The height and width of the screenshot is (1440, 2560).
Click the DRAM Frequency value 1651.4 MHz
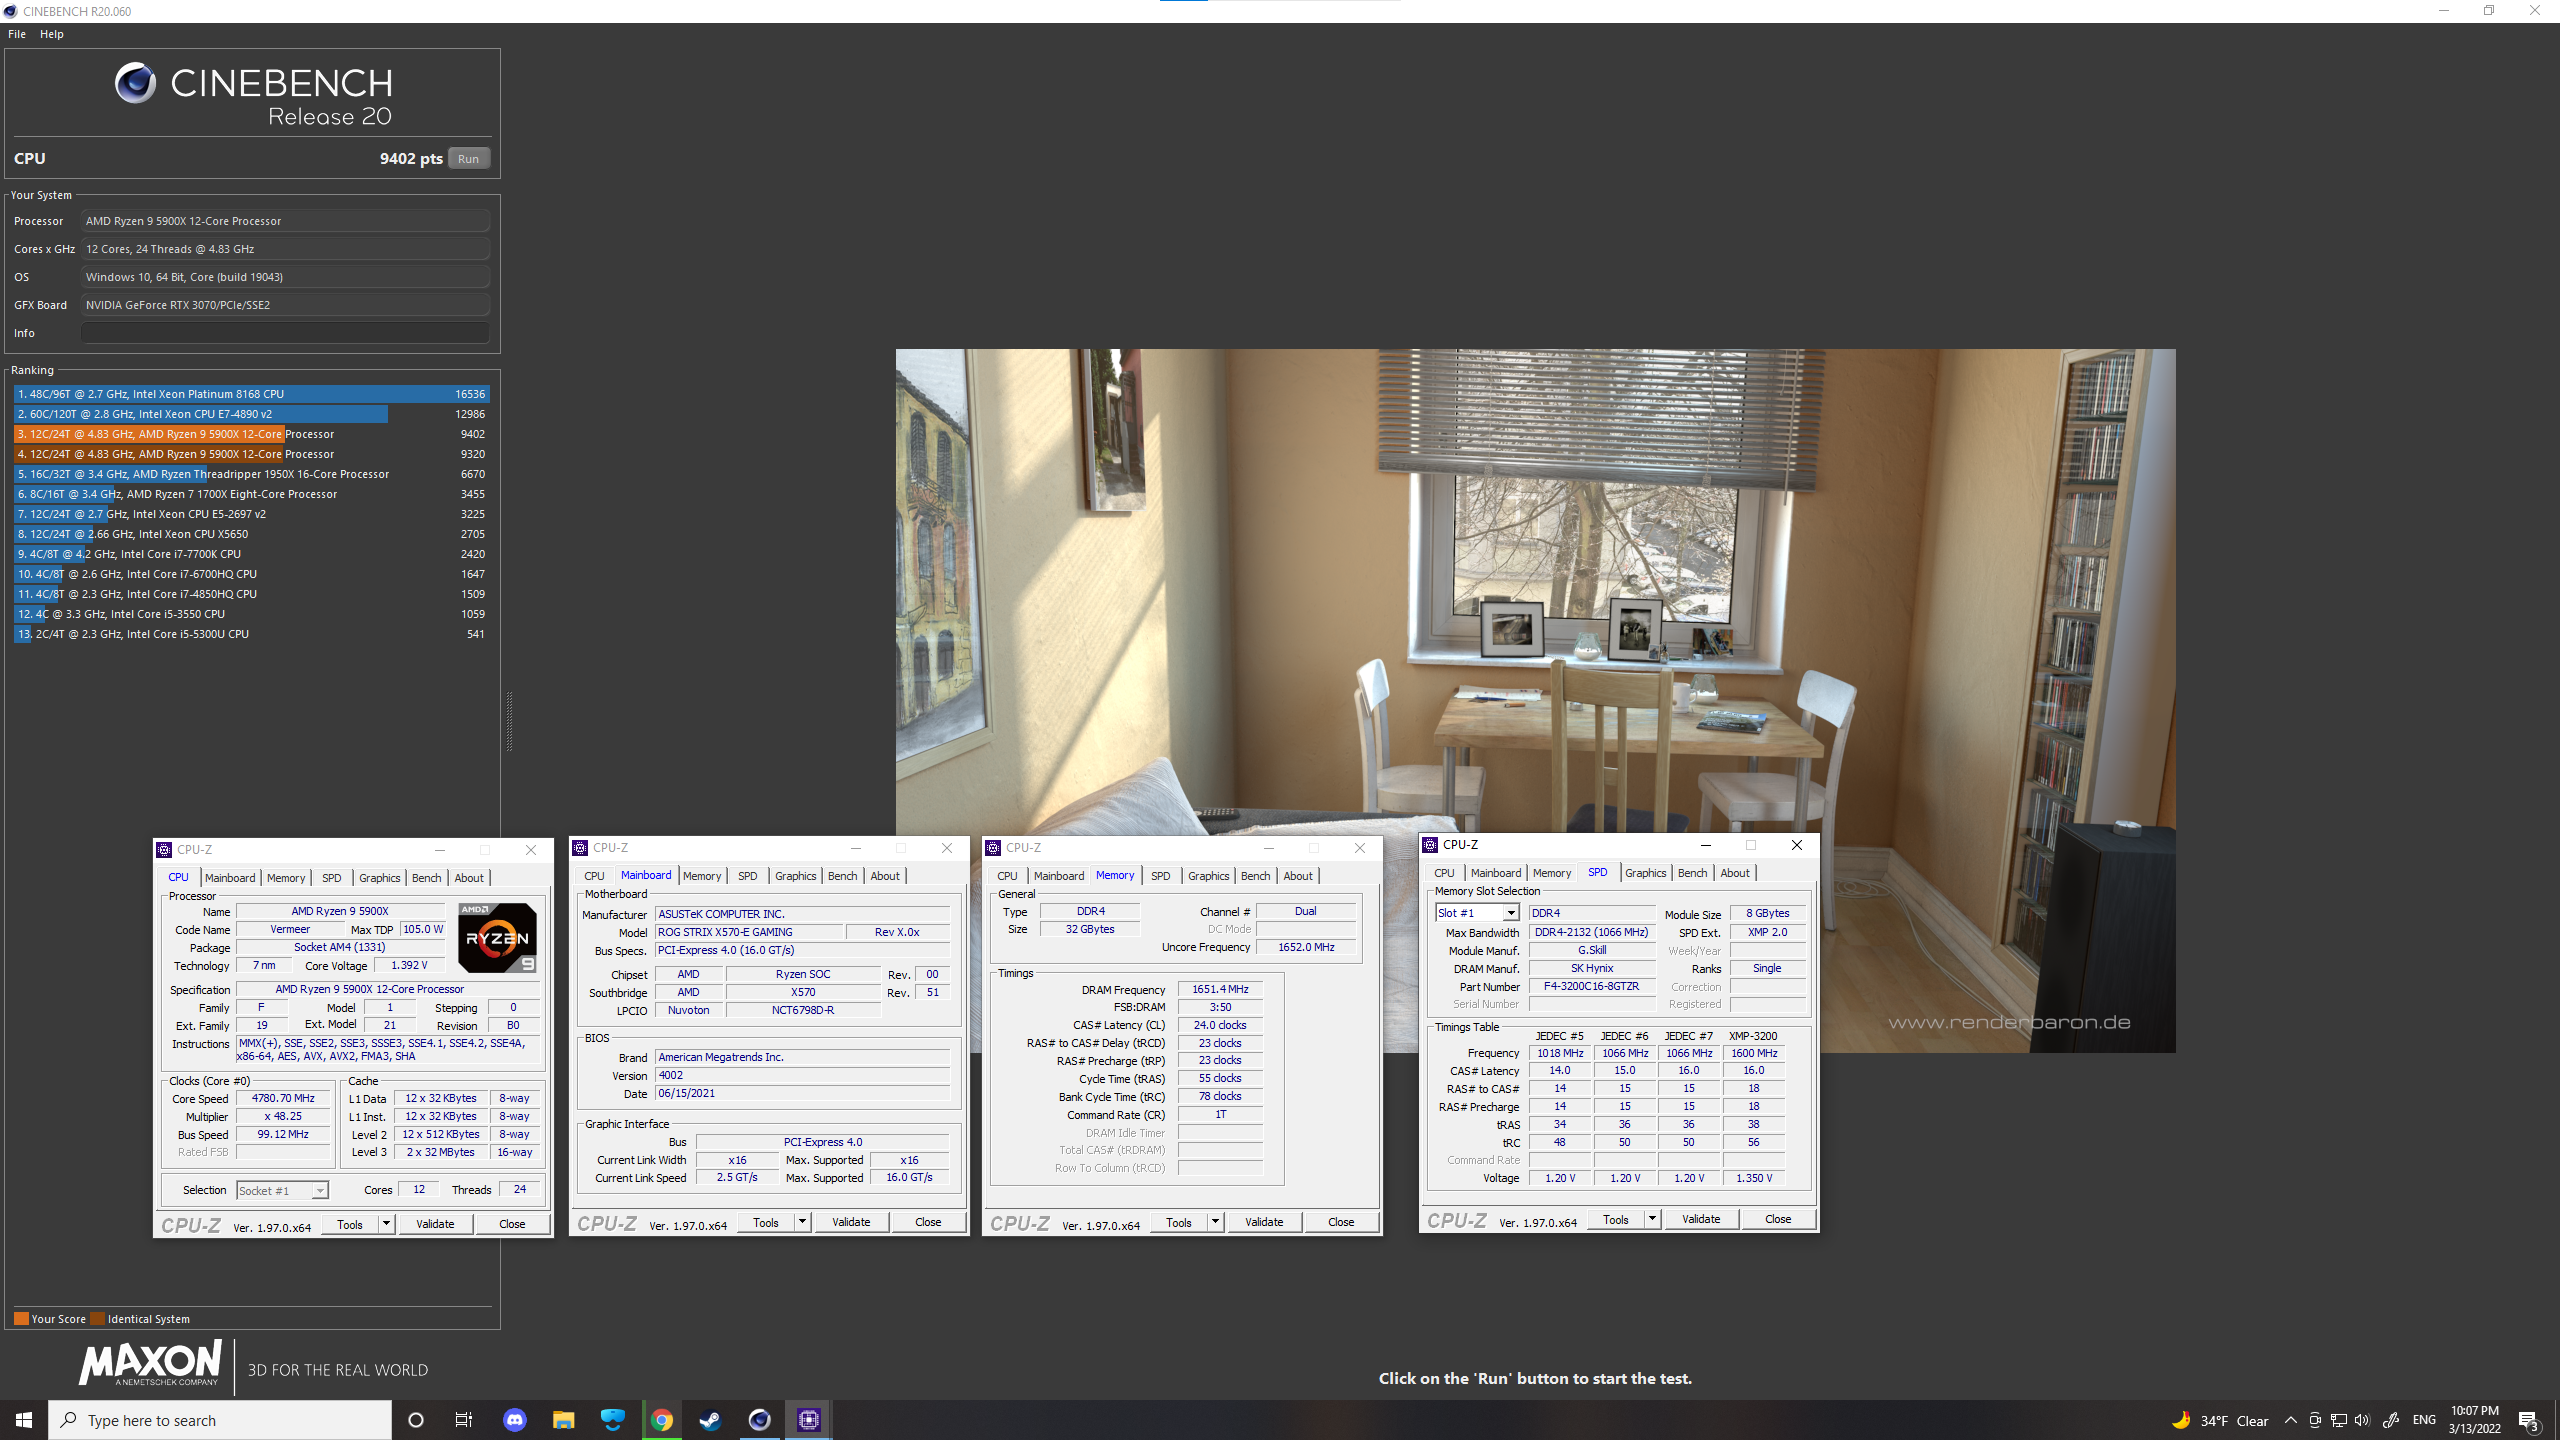[x=1220, y=989]
